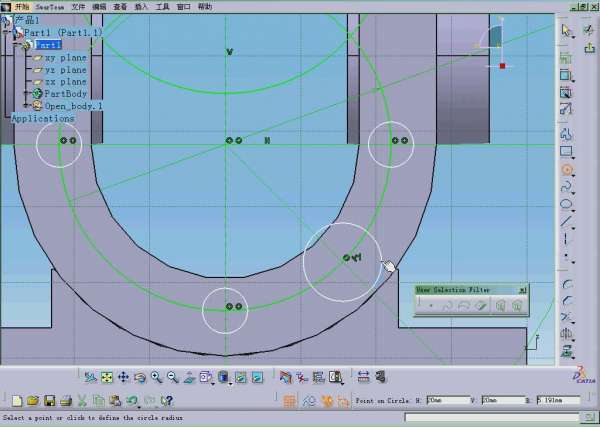The width and height of the screenshot is (600, 427).
Task: Pick the Line tool in sketch toolbar
Action: click(566, 221)
